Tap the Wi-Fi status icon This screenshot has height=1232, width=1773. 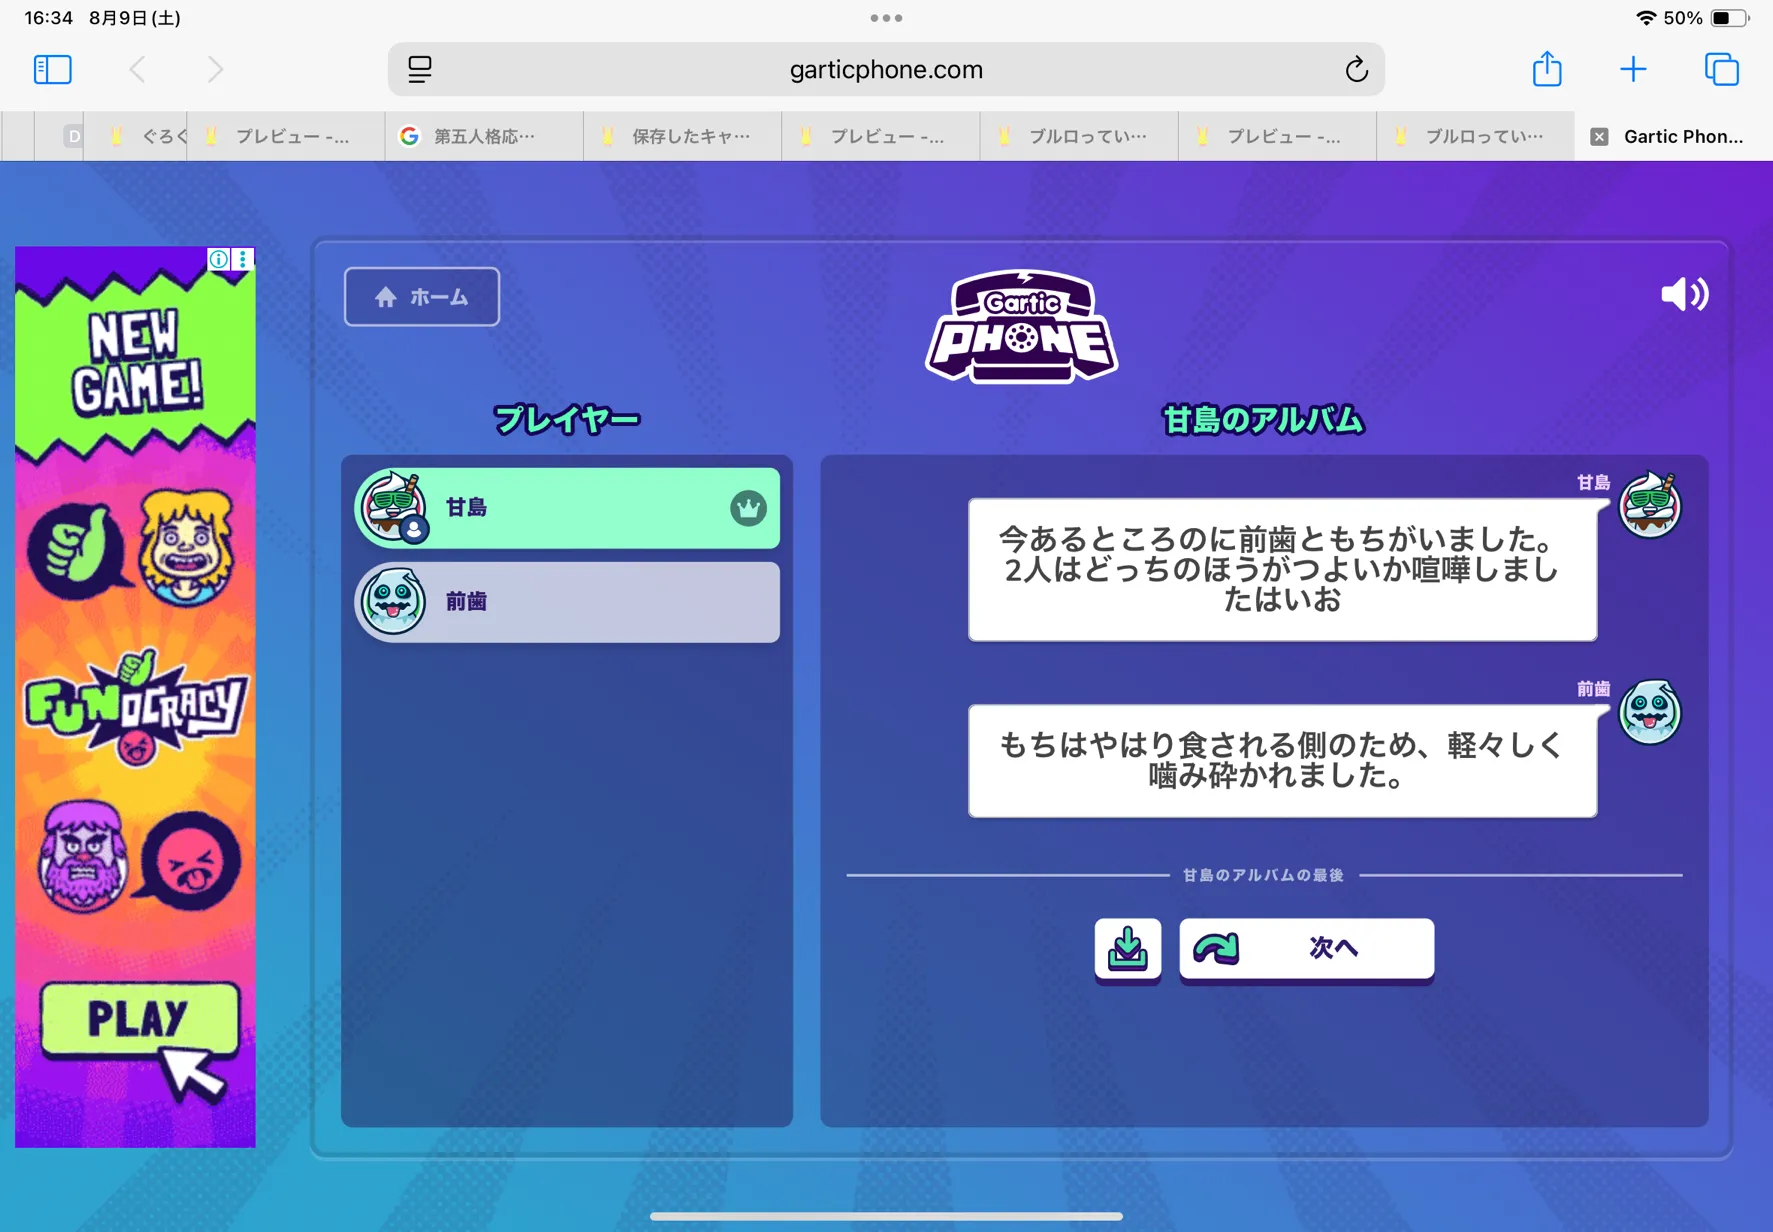coord(1646,18)
